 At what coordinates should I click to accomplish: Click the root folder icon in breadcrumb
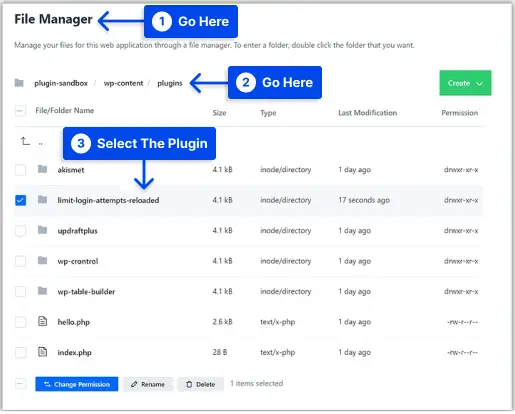tap(19, 83)
